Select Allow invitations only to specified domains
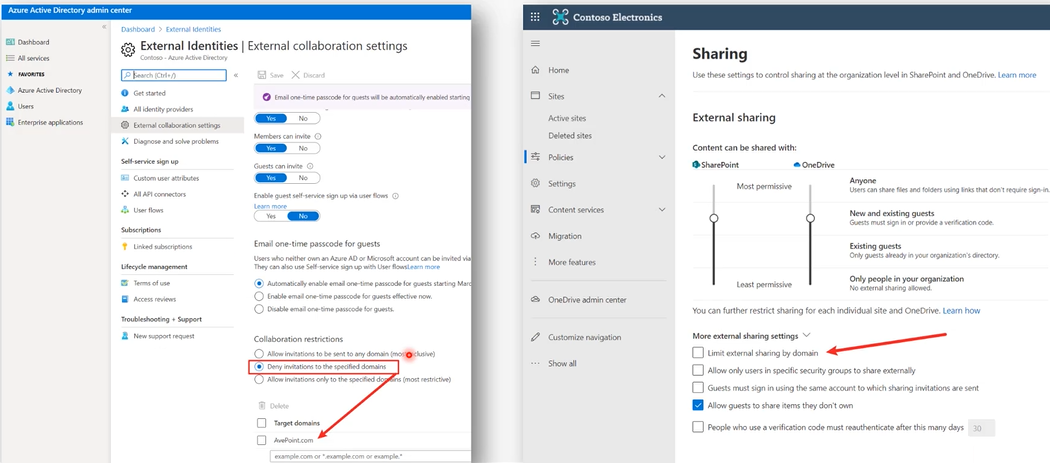This screenshot has width=1050, height=463. (259, 379)
